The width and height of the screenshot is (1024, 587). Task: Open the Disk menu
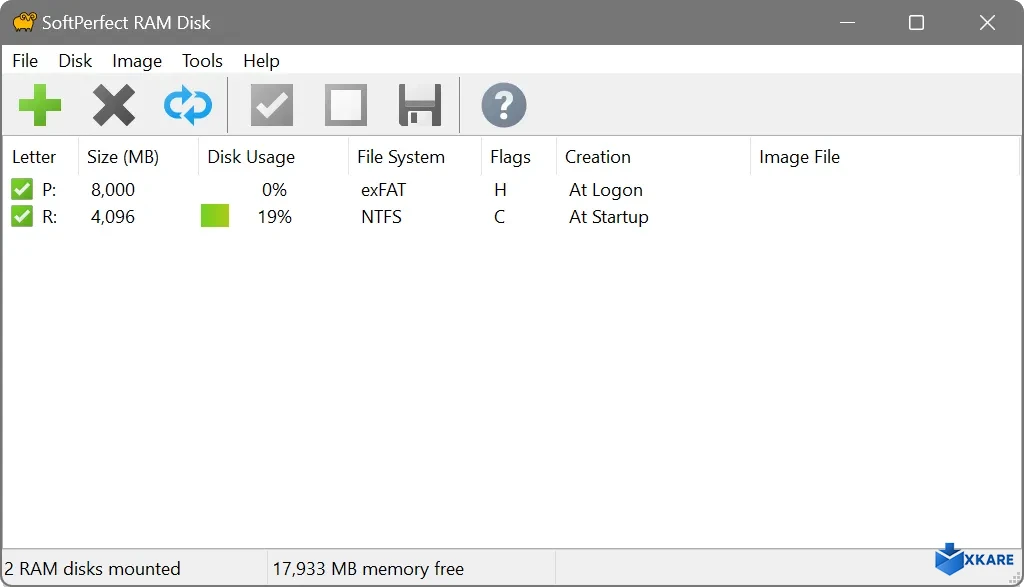tap(75, 61)
